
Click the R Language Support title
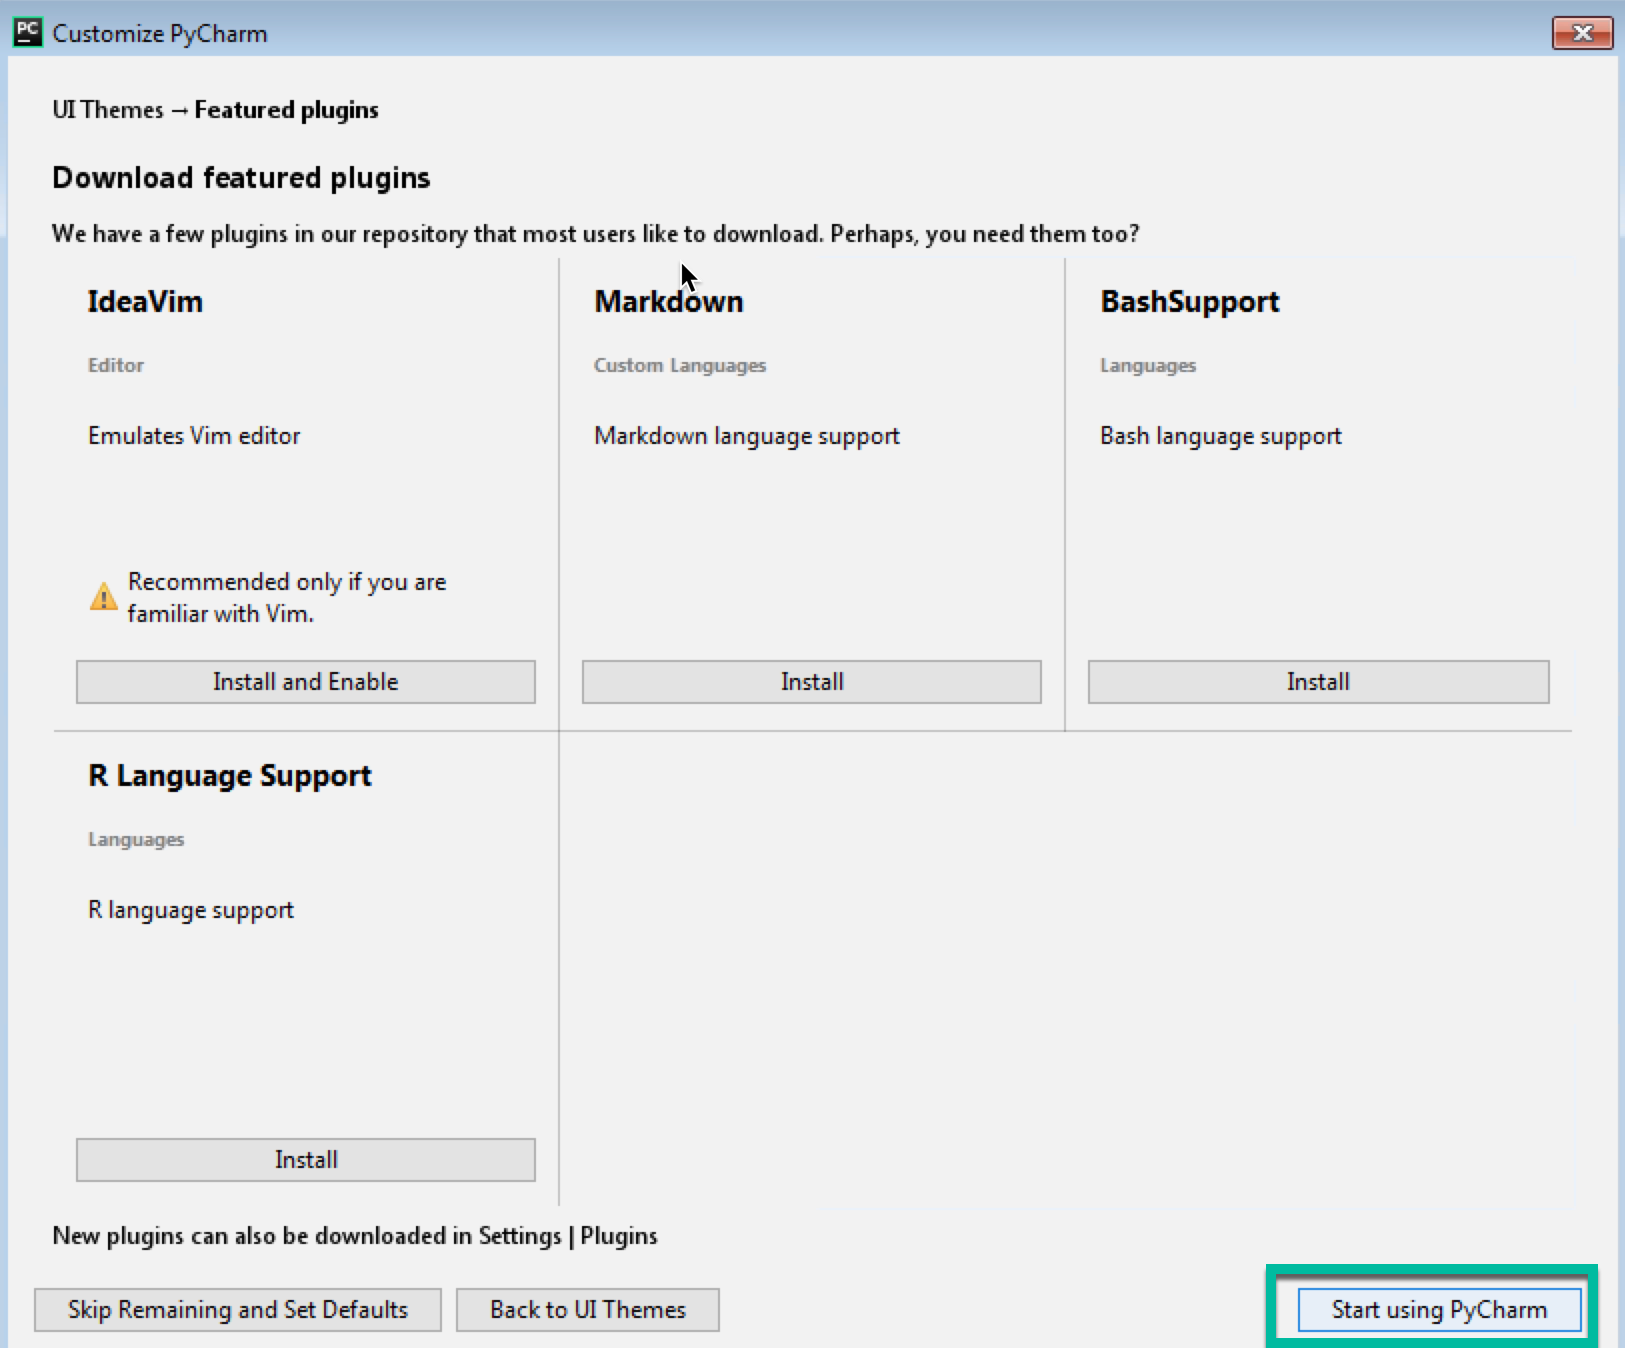point(230,776)
